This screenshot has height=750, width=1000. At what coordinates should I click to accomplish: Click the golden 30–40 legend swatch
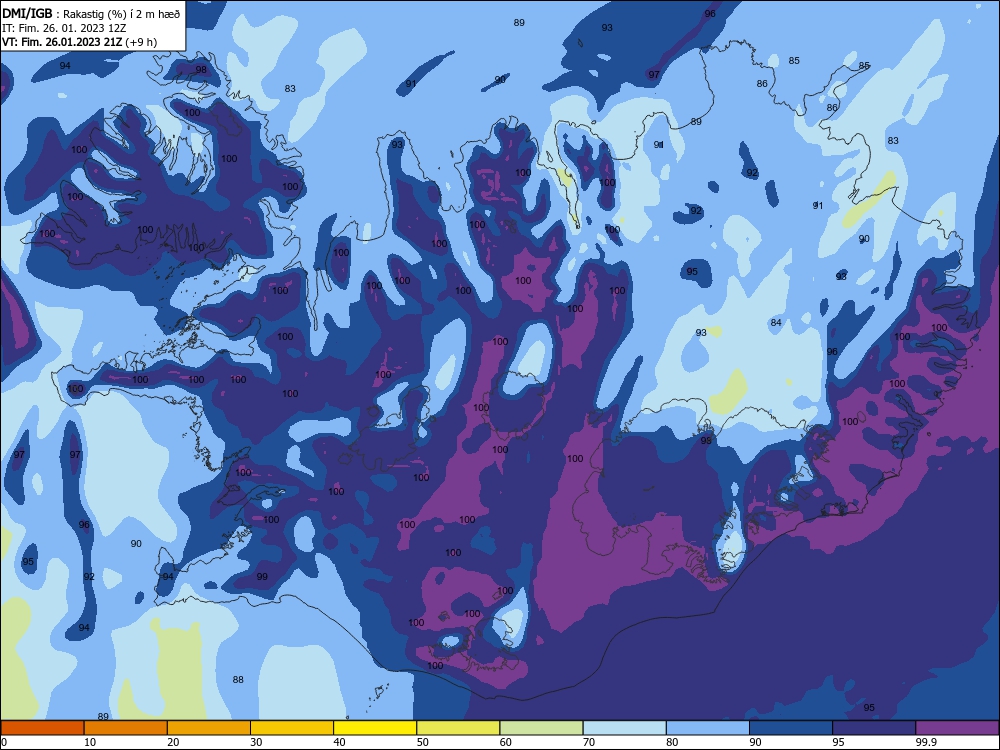(x=292, y=728)
